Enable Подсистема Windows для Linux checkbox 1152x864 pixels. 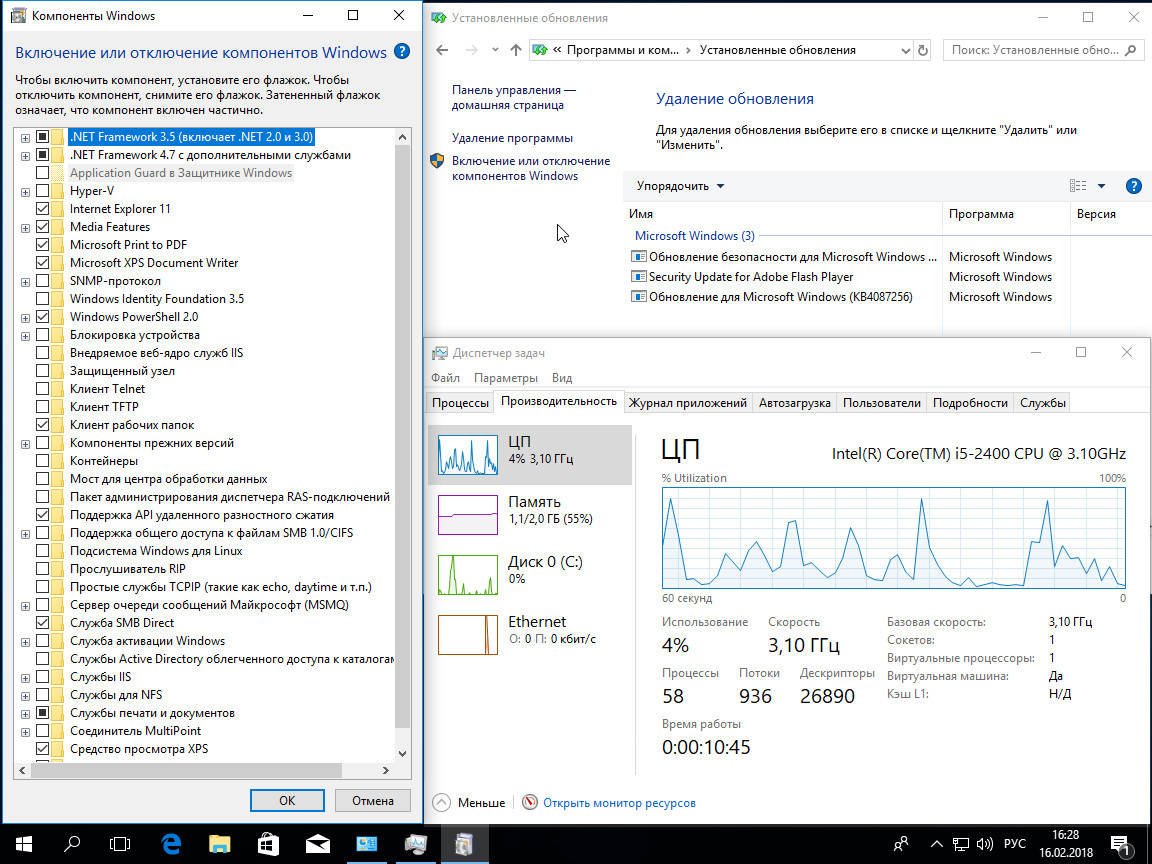(x=43, y=551)
